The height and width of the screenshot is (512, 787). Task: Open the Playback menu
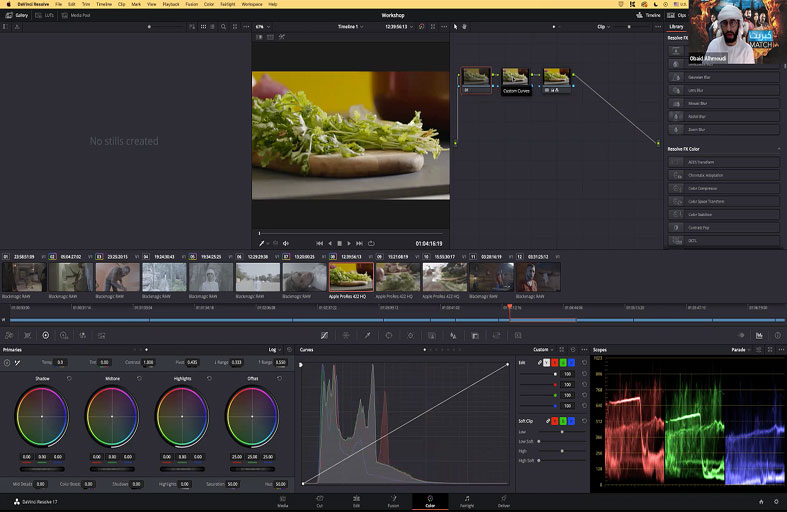tap(171, 4)
